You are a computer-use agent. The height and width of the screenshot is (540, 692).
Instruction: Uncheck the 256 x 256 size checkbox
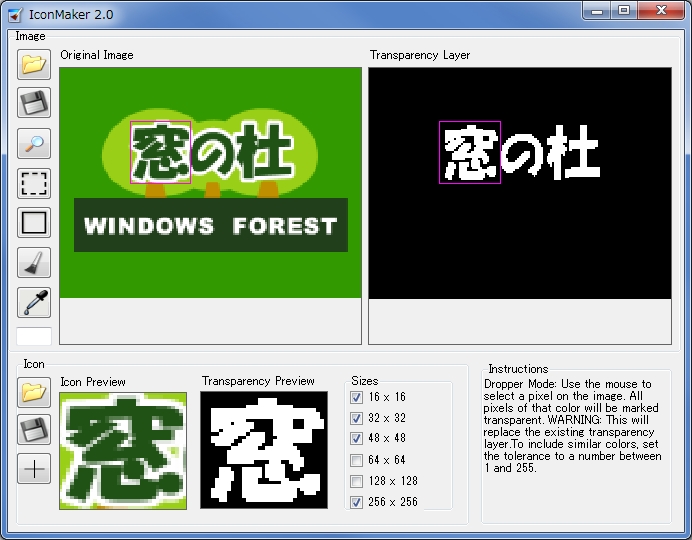(356, 502)
